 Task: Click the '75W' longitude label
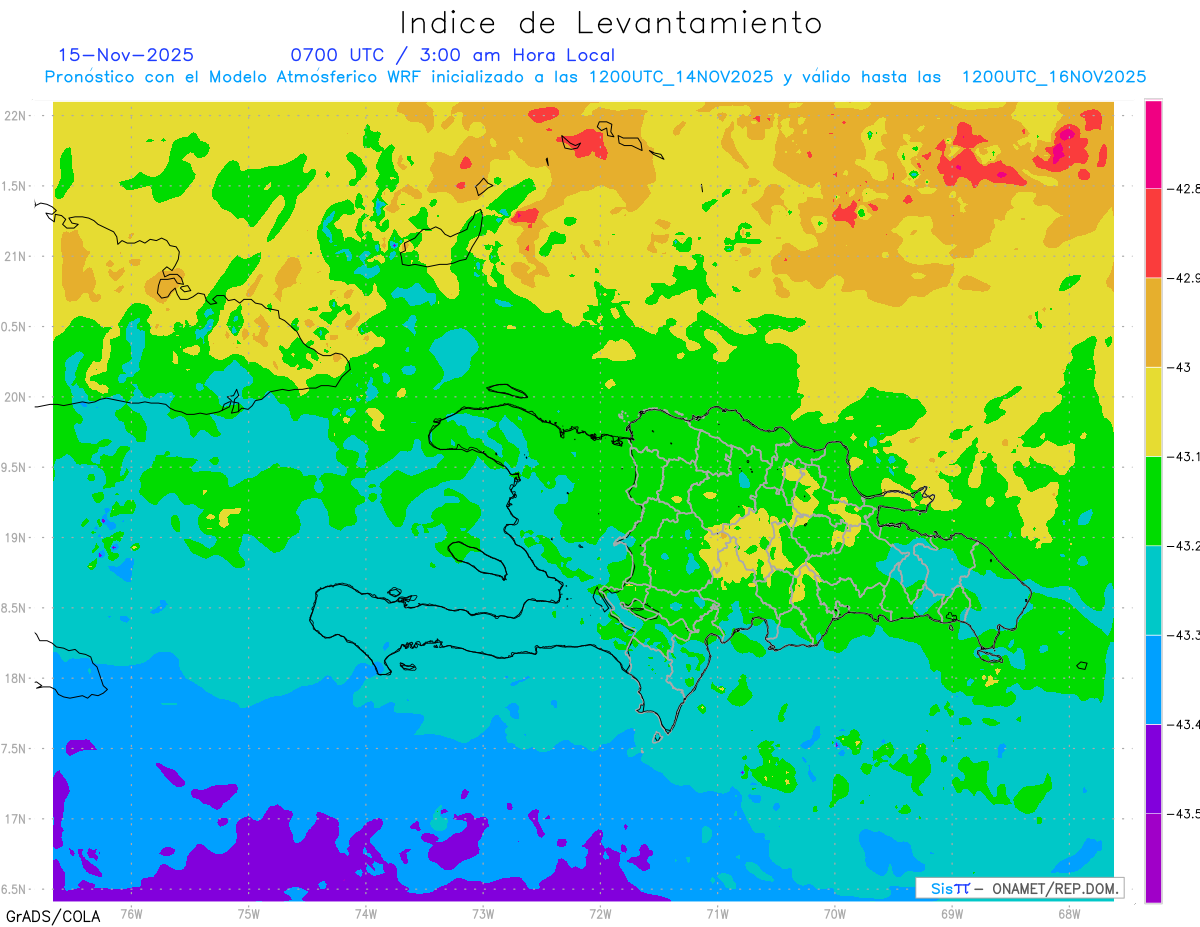248,913
